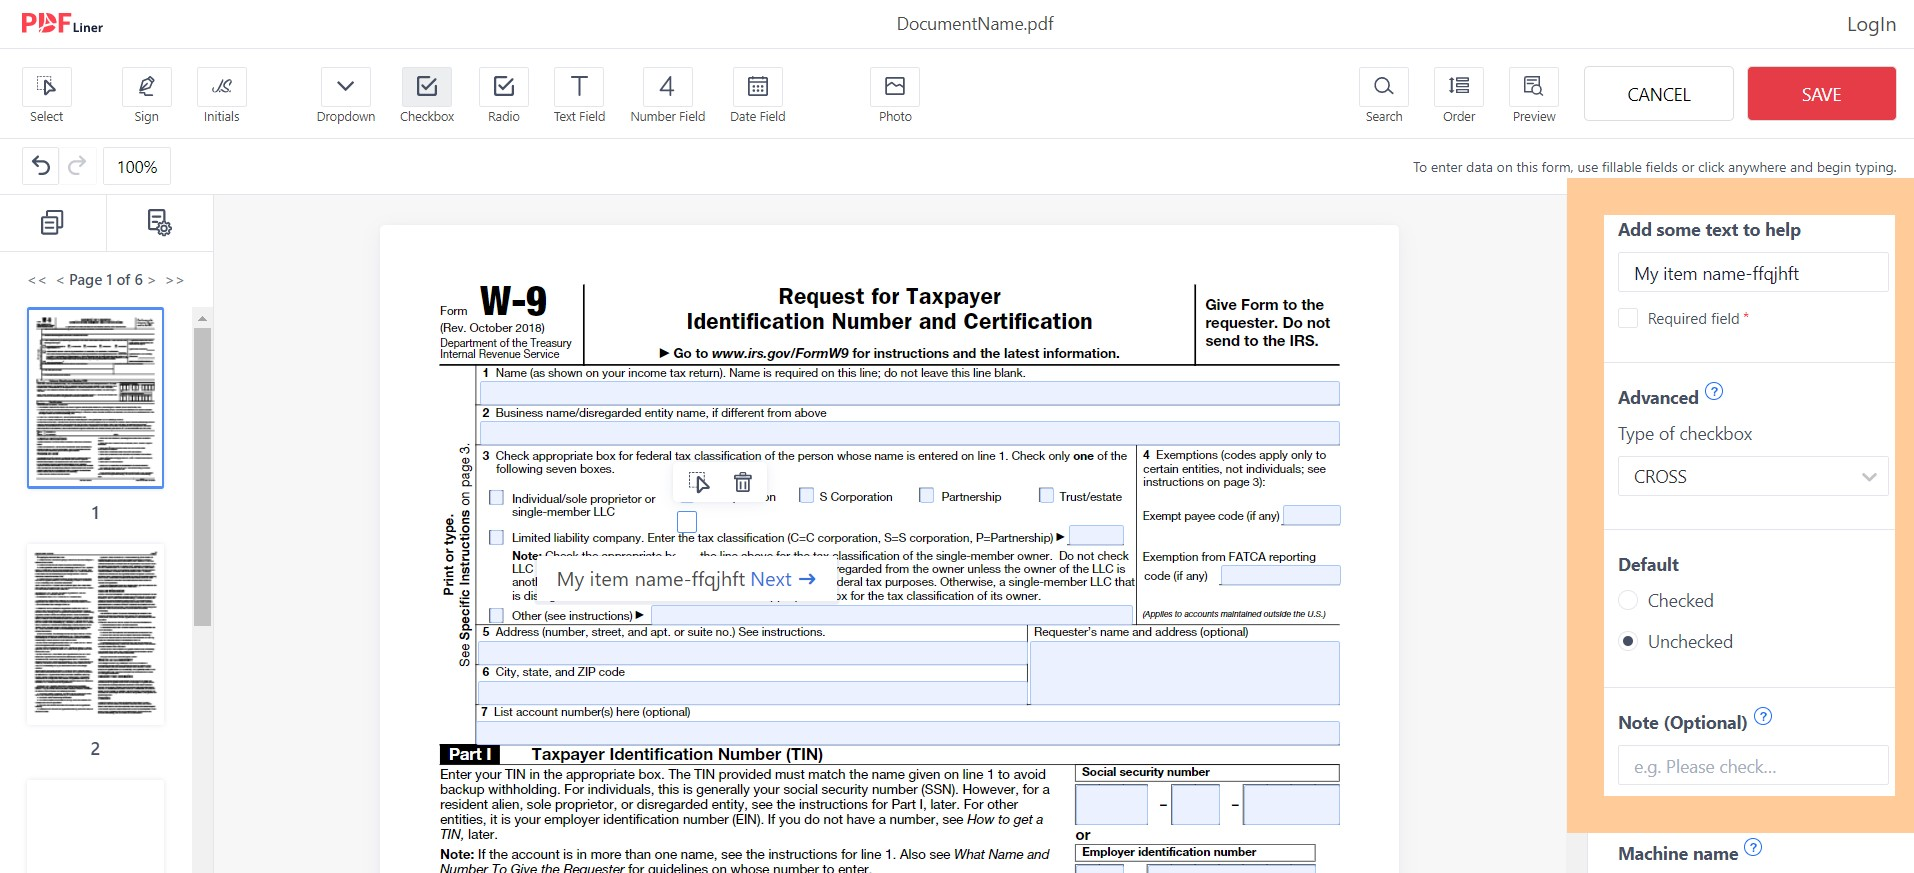
Task: Open the 100% zoom level selector
Action: tap(137, 166)
